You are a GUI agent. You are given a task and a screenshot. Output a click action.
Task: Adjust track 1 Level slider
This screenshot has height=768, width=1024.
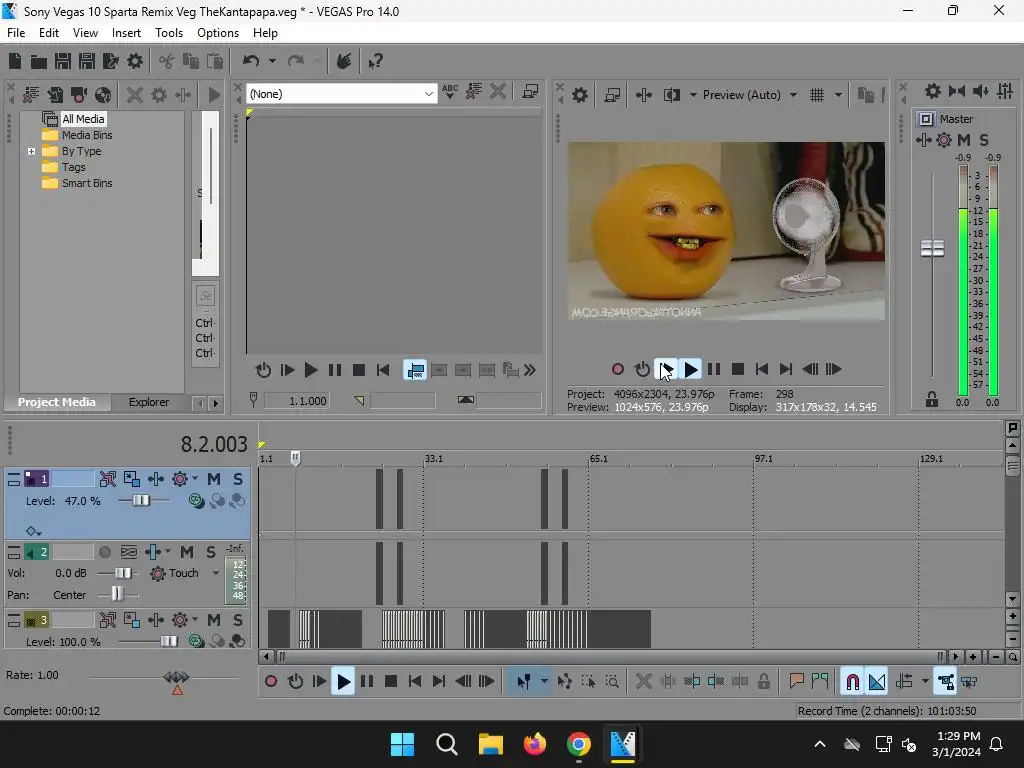(141, 501)
